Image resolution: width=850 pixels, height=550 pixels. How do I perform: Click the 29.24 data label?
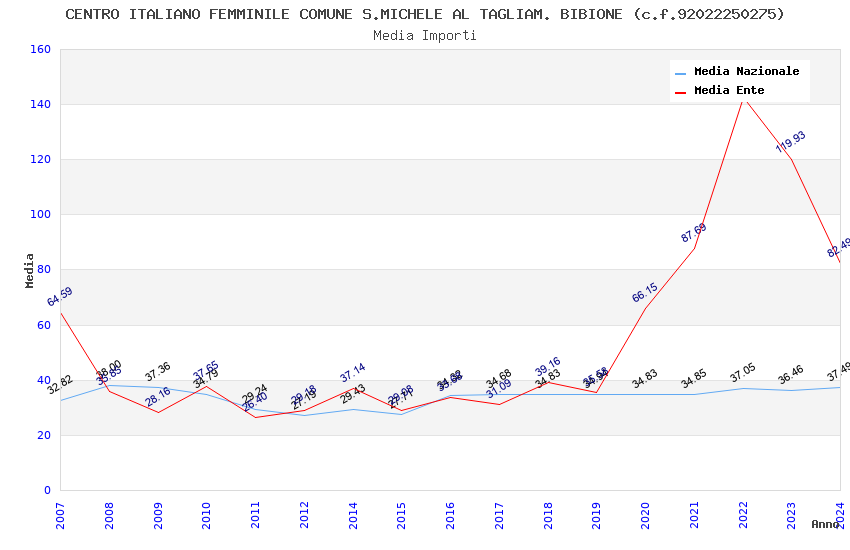tap(255, 393)
